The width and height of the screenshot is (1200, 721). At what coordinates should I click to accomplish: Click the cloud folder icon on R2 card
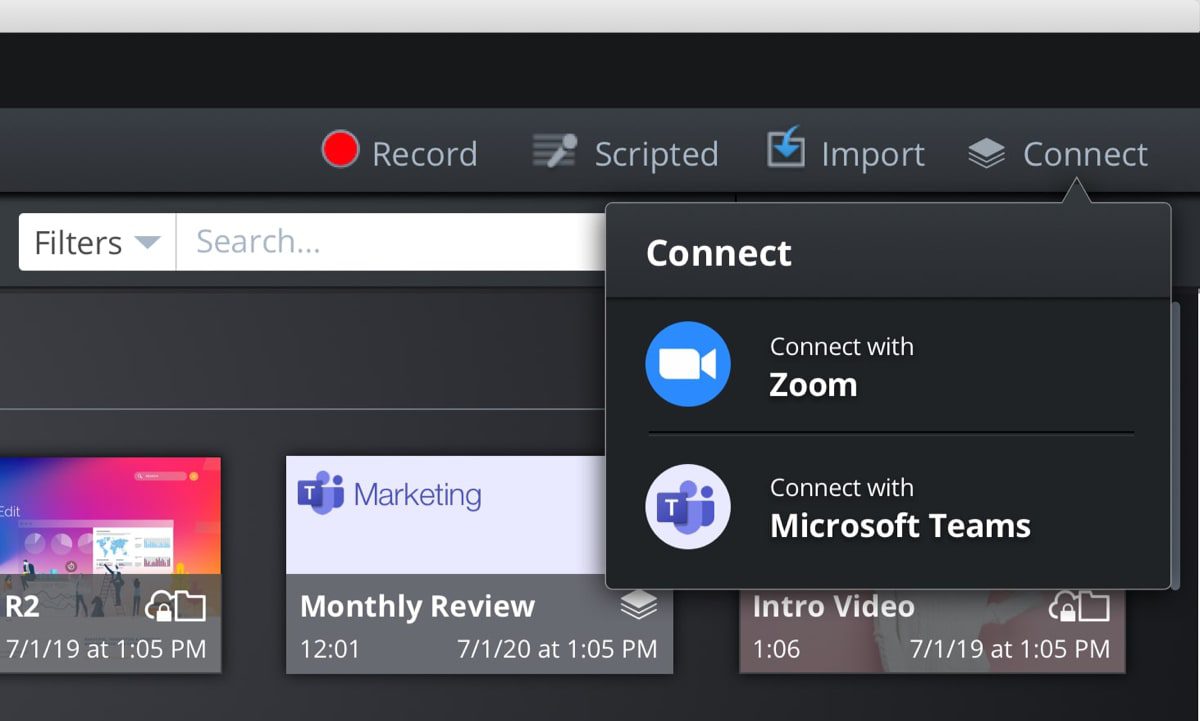click(175, 605)
